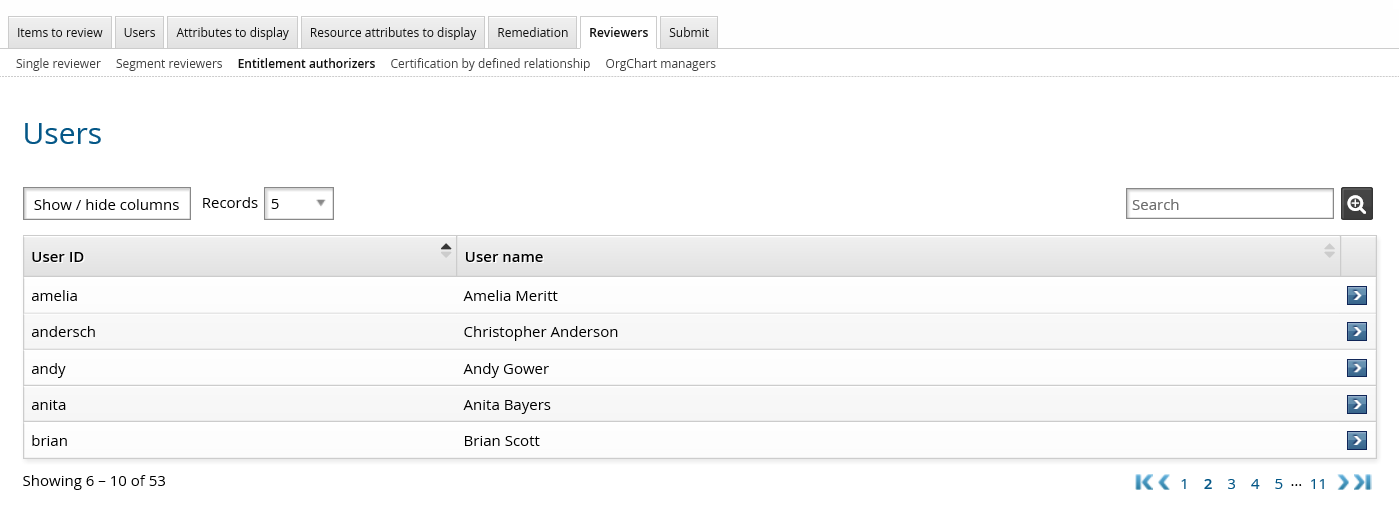Go to first page pagination icon
The height and width of the screenshot is (514, 1399).
click(x=1144, y=483)
